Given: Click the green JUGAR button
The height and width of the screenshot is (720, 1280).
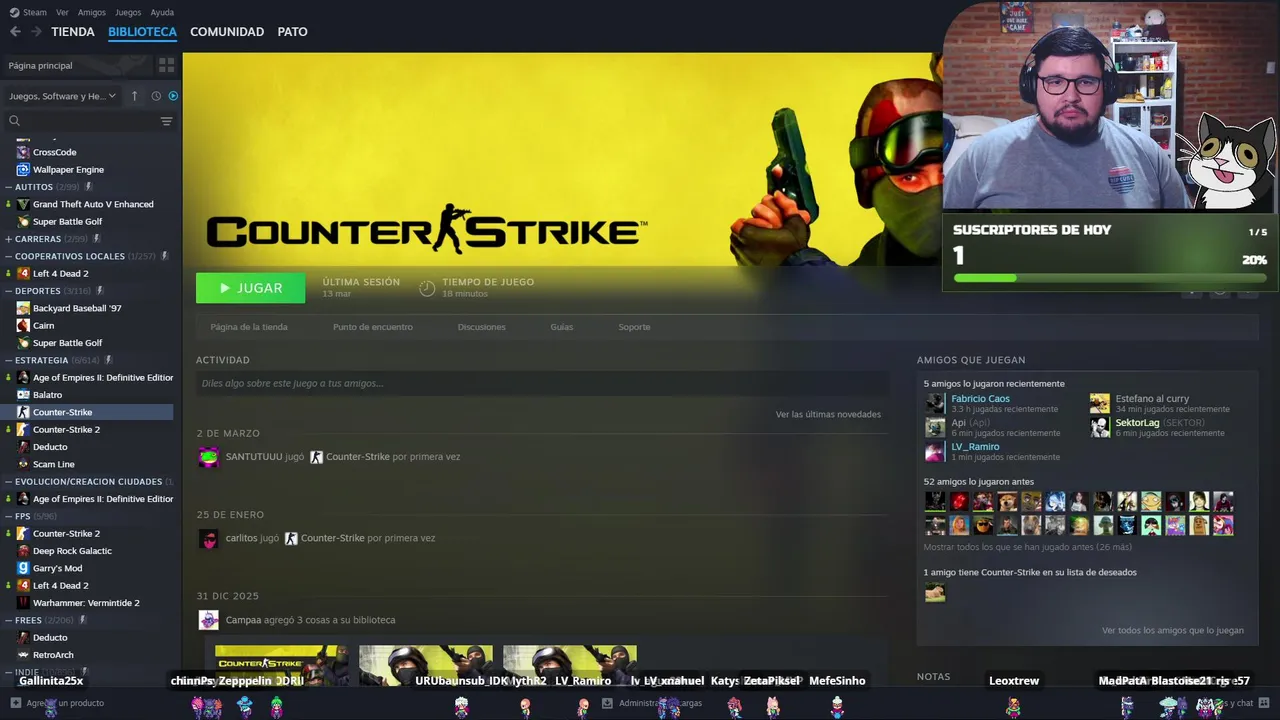Looking at the screenshot, I should click(250, 288).
